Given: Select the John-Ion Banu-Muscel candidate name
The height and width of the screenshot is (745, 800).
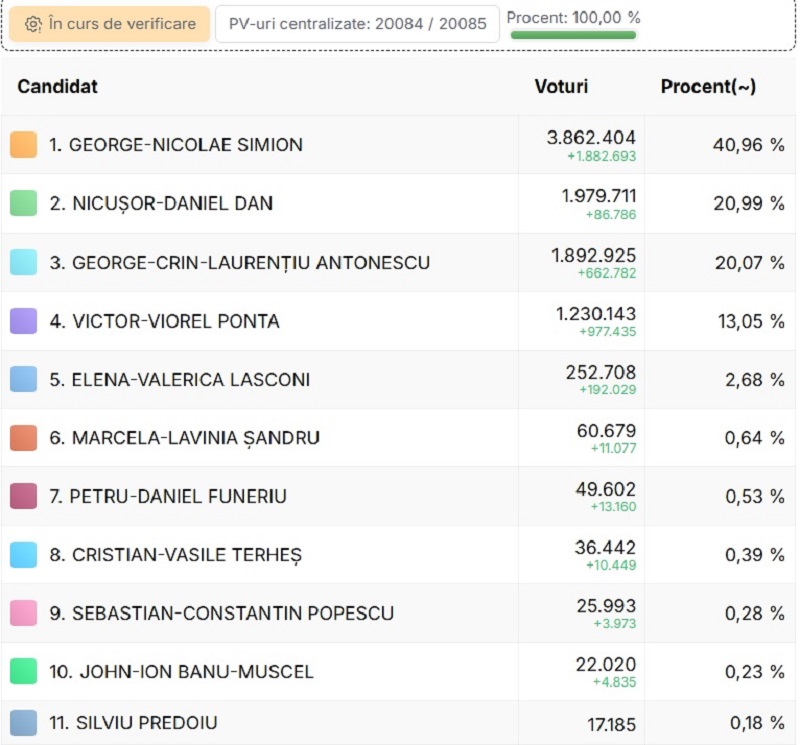Looking at the screenshot, I should coord(181,672).
